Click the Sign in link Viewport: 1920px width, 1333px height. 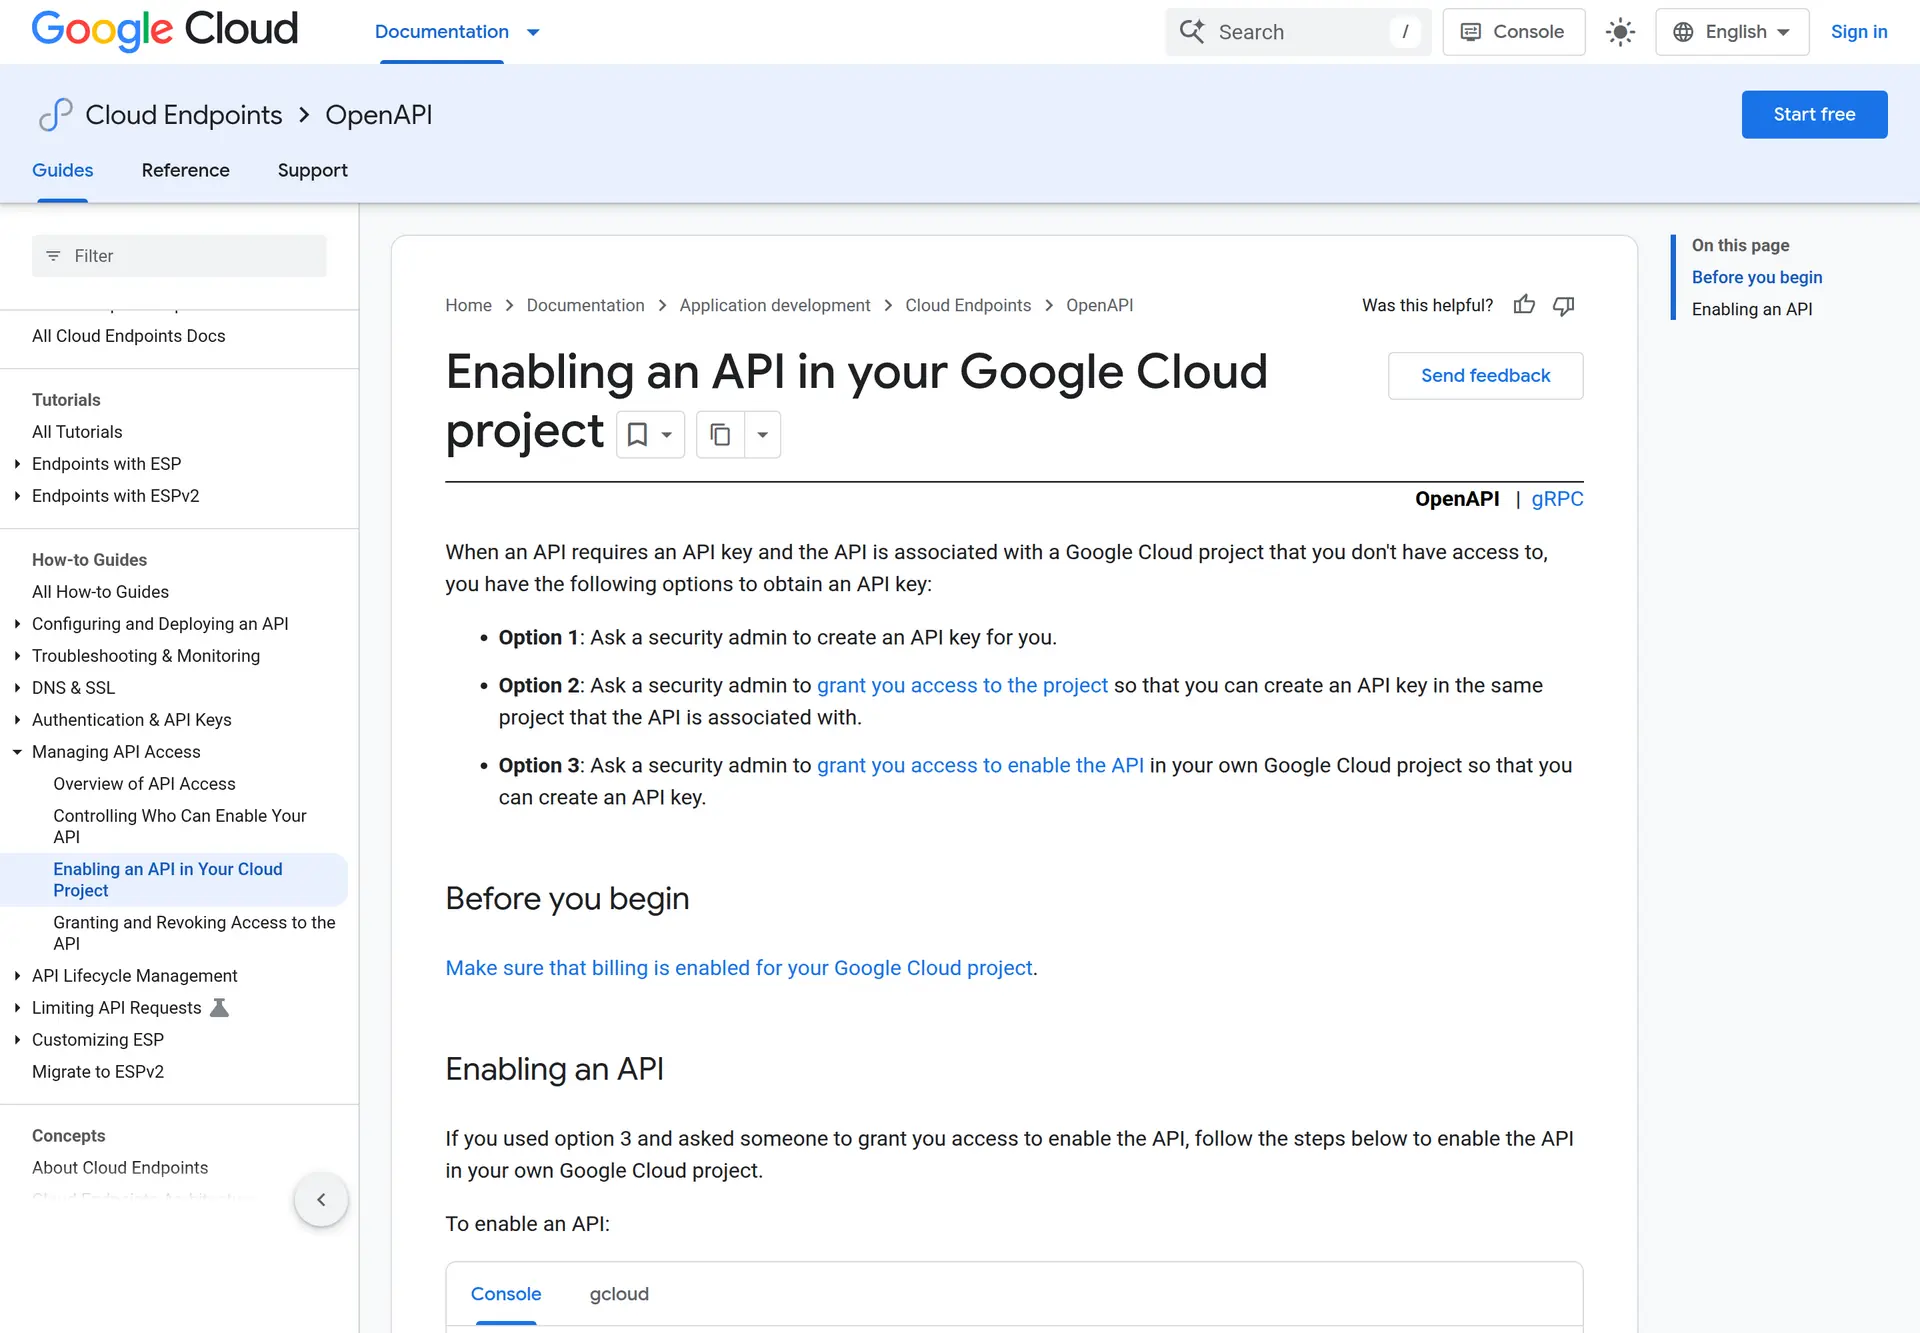[1859, 32]
